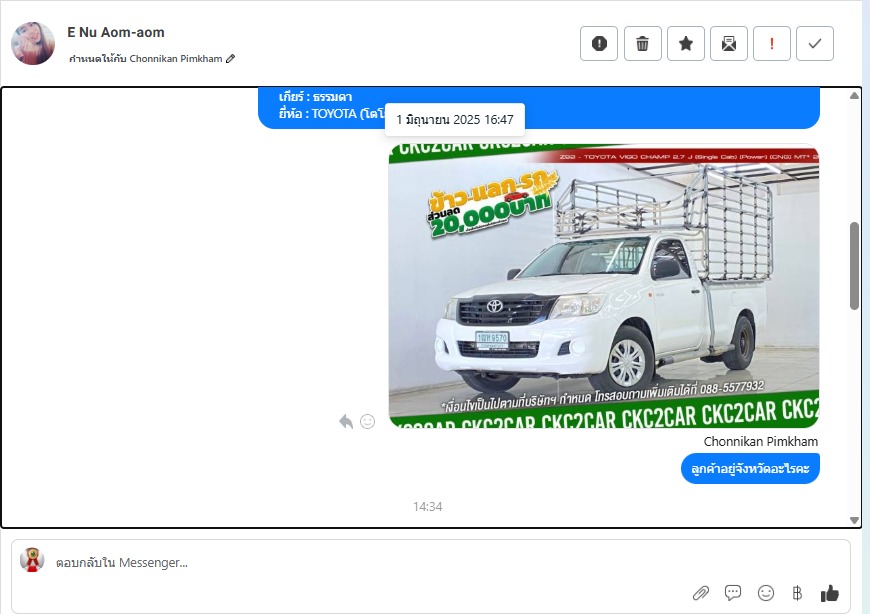
Task: Mark conversation as unread envelope icon
Action: 729,43
